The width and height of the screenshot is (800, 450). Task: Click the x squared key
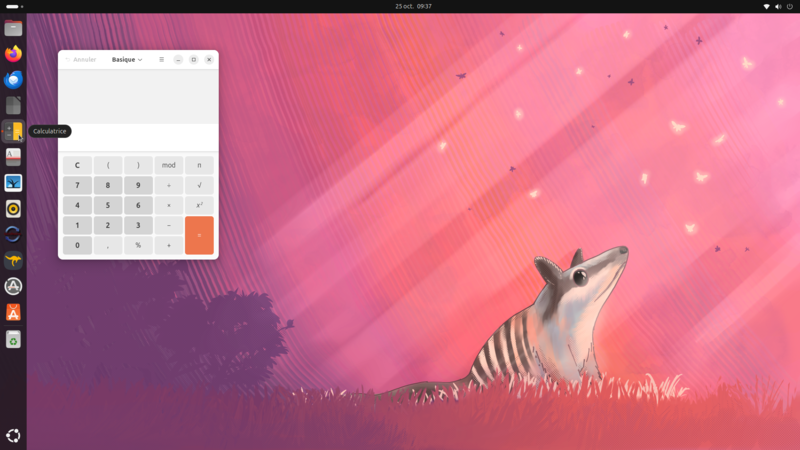coord(199,205)
